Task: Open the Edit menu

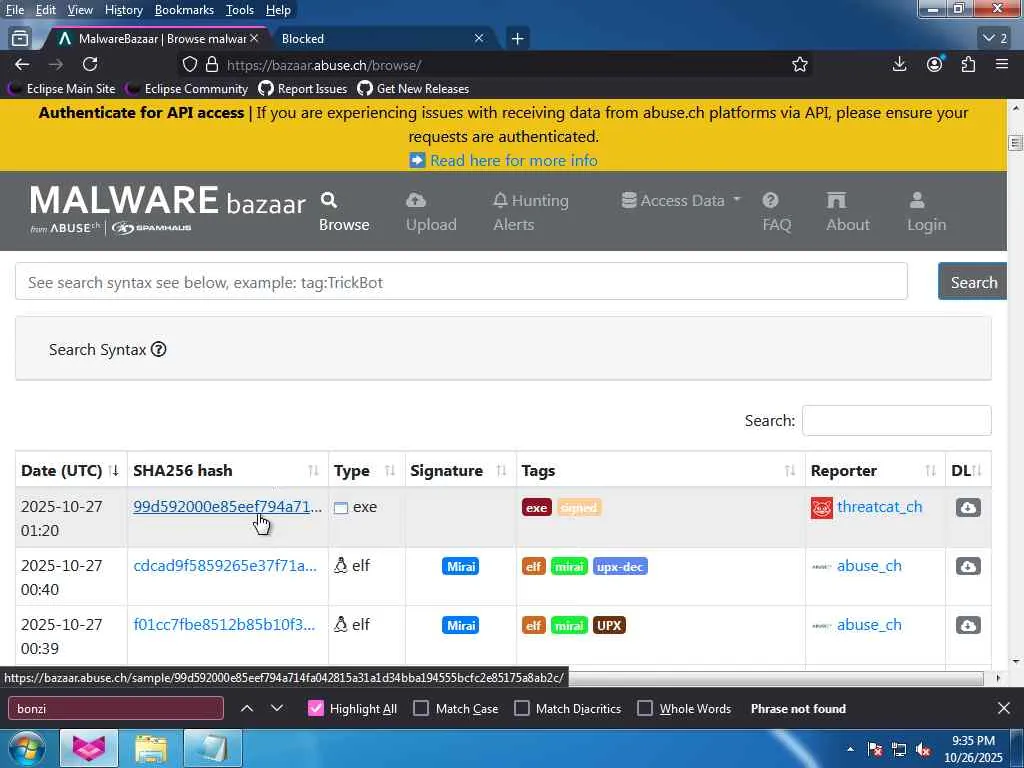Action: coord(45,10)
